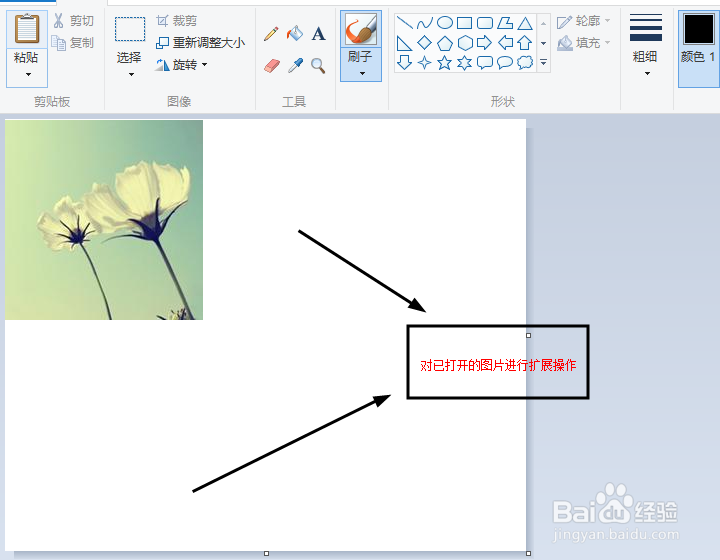Image resolution: width=720 pixels, height=560 pixels.
Task: Click Resize (重新调整大小) button
Action: pos(201,43)
